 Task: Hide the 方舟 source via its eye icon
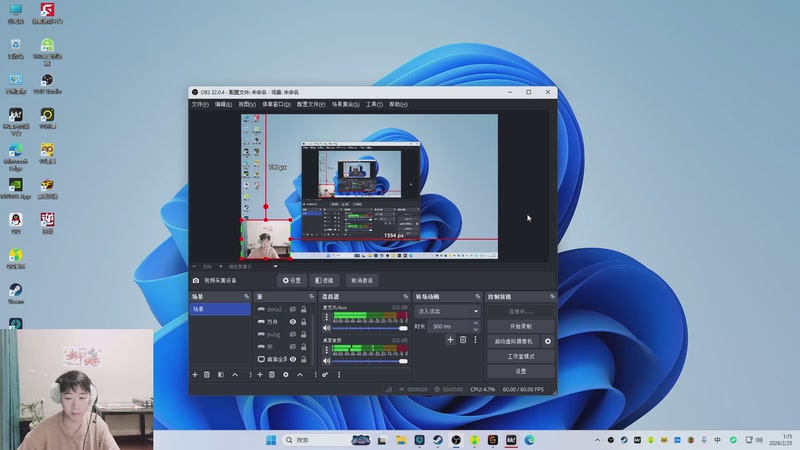click(293, 322)
